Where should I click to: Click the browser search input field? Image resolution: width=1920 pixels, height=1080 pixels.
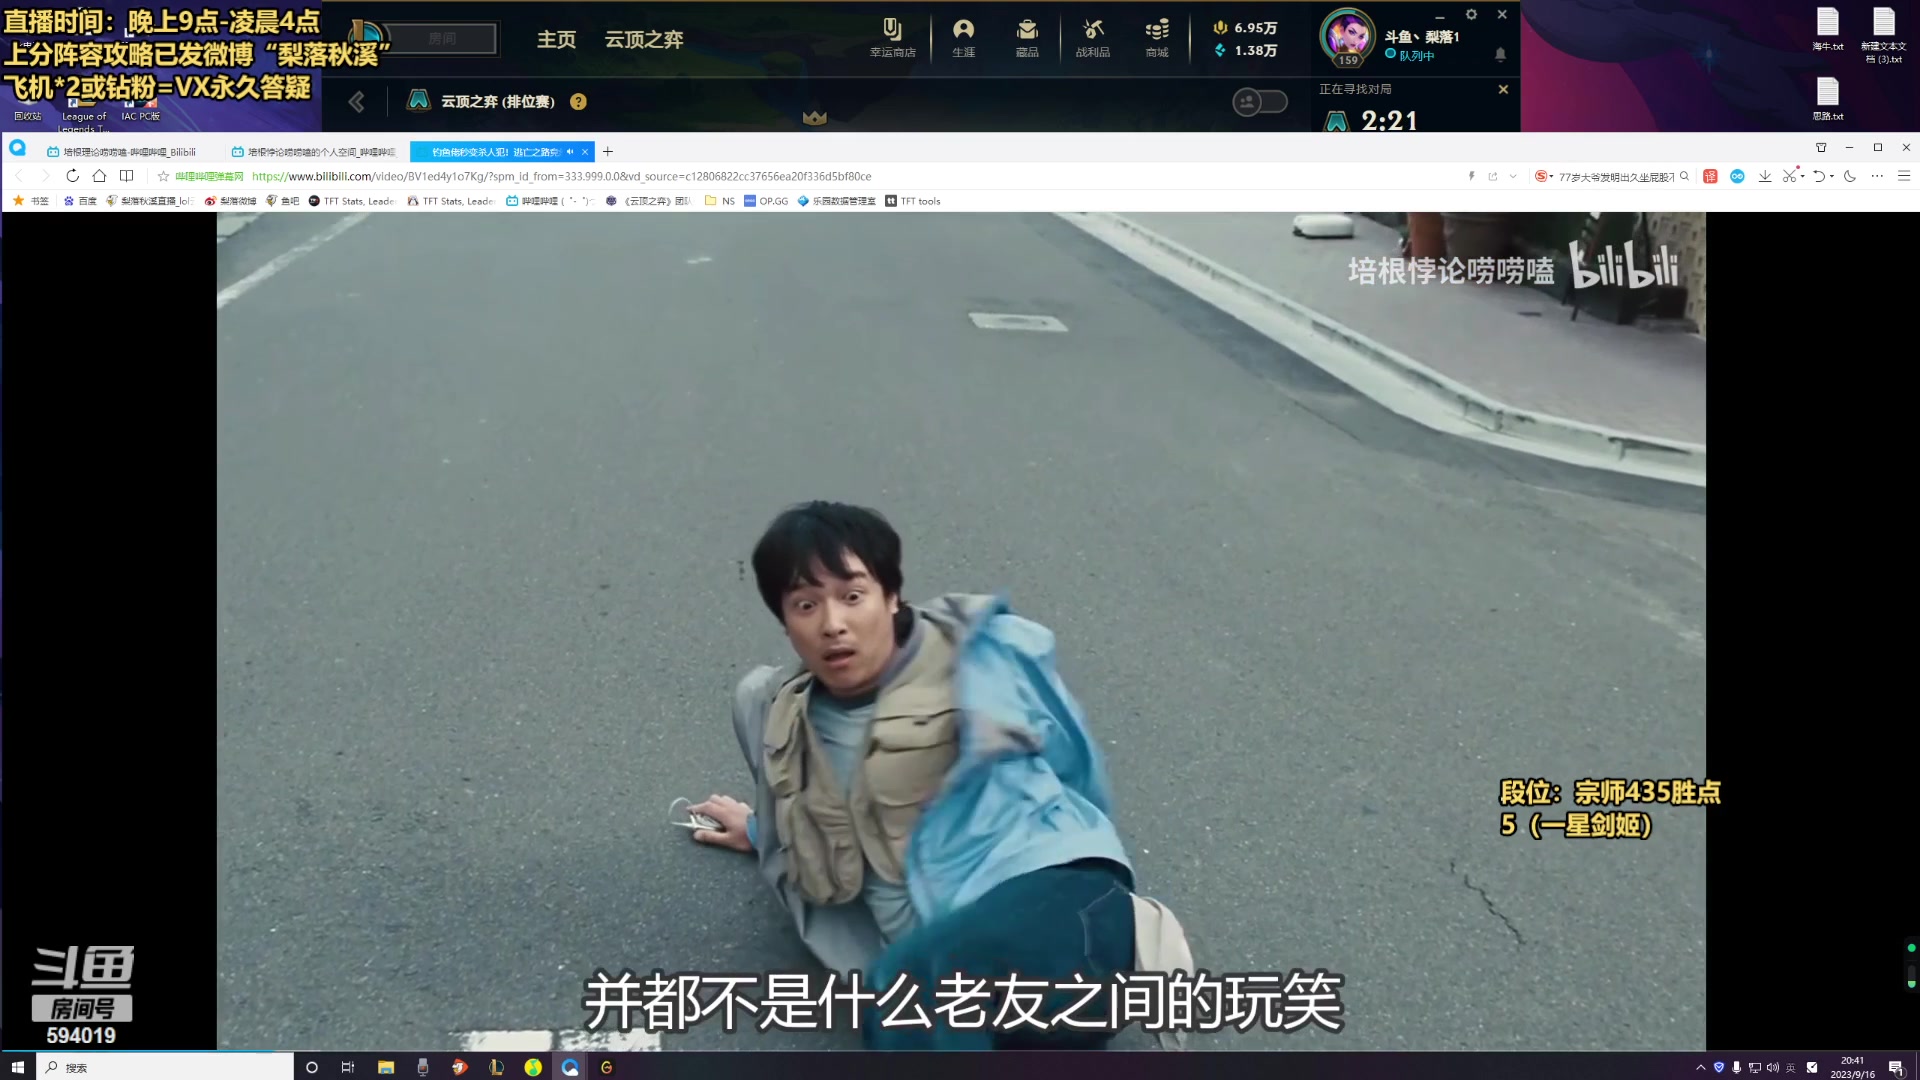click(1616, 177)
